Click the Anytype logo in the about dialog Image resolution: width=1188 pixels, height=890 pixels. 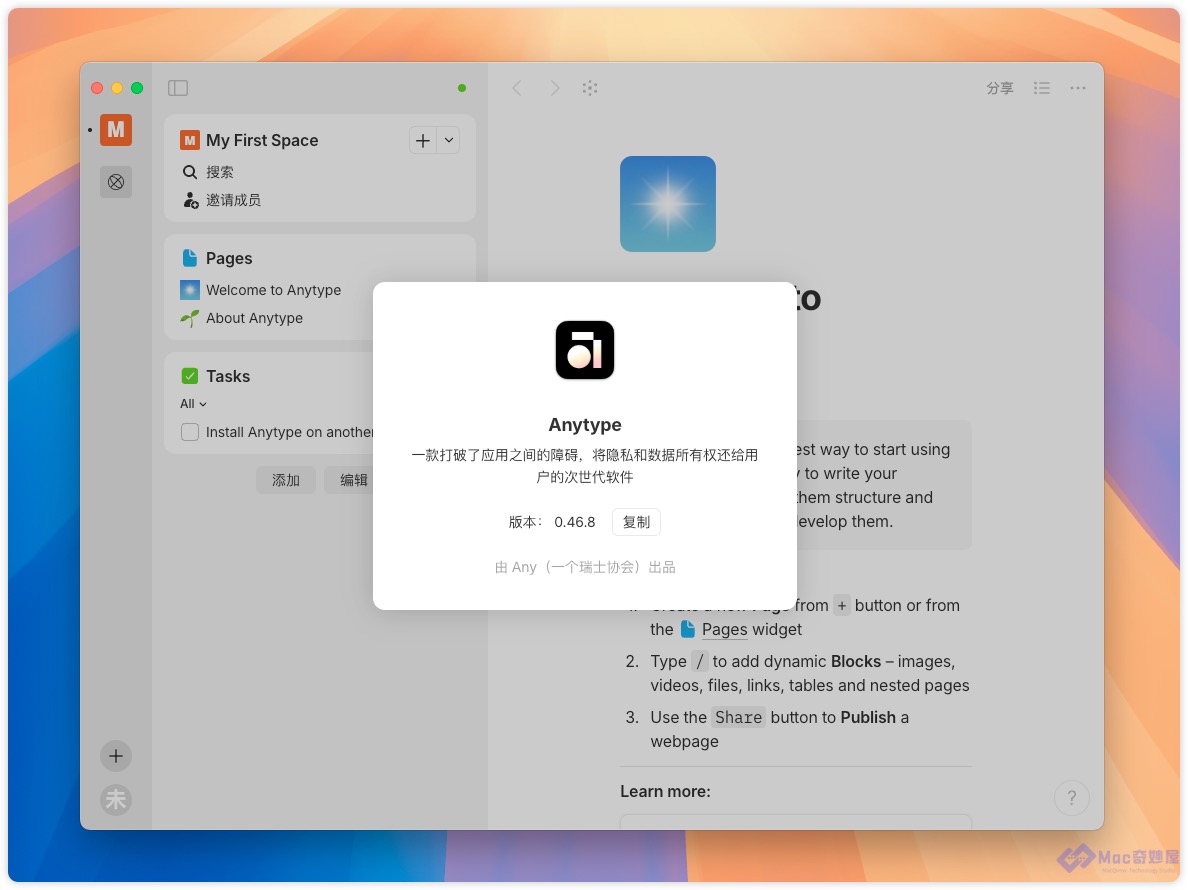pos(585,350)
